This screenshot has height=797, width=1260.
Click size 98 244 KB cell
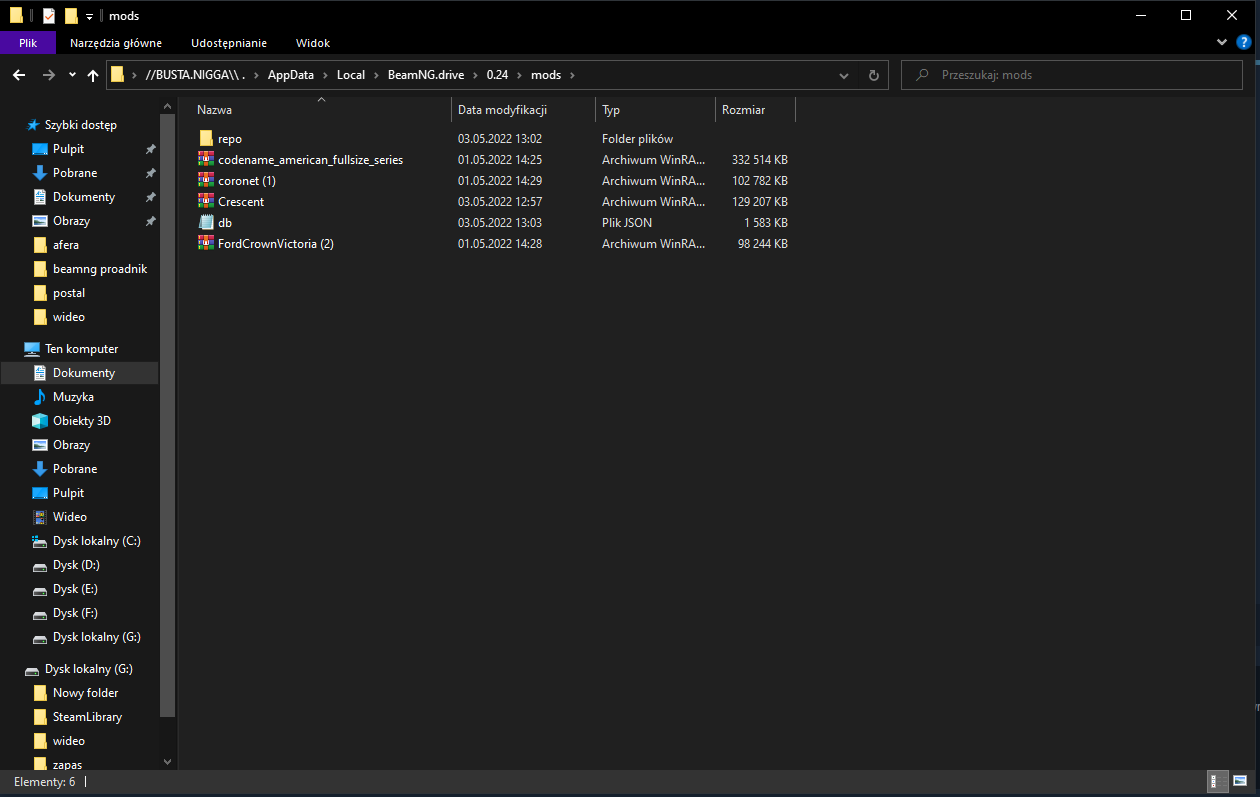tap(763, 244)
